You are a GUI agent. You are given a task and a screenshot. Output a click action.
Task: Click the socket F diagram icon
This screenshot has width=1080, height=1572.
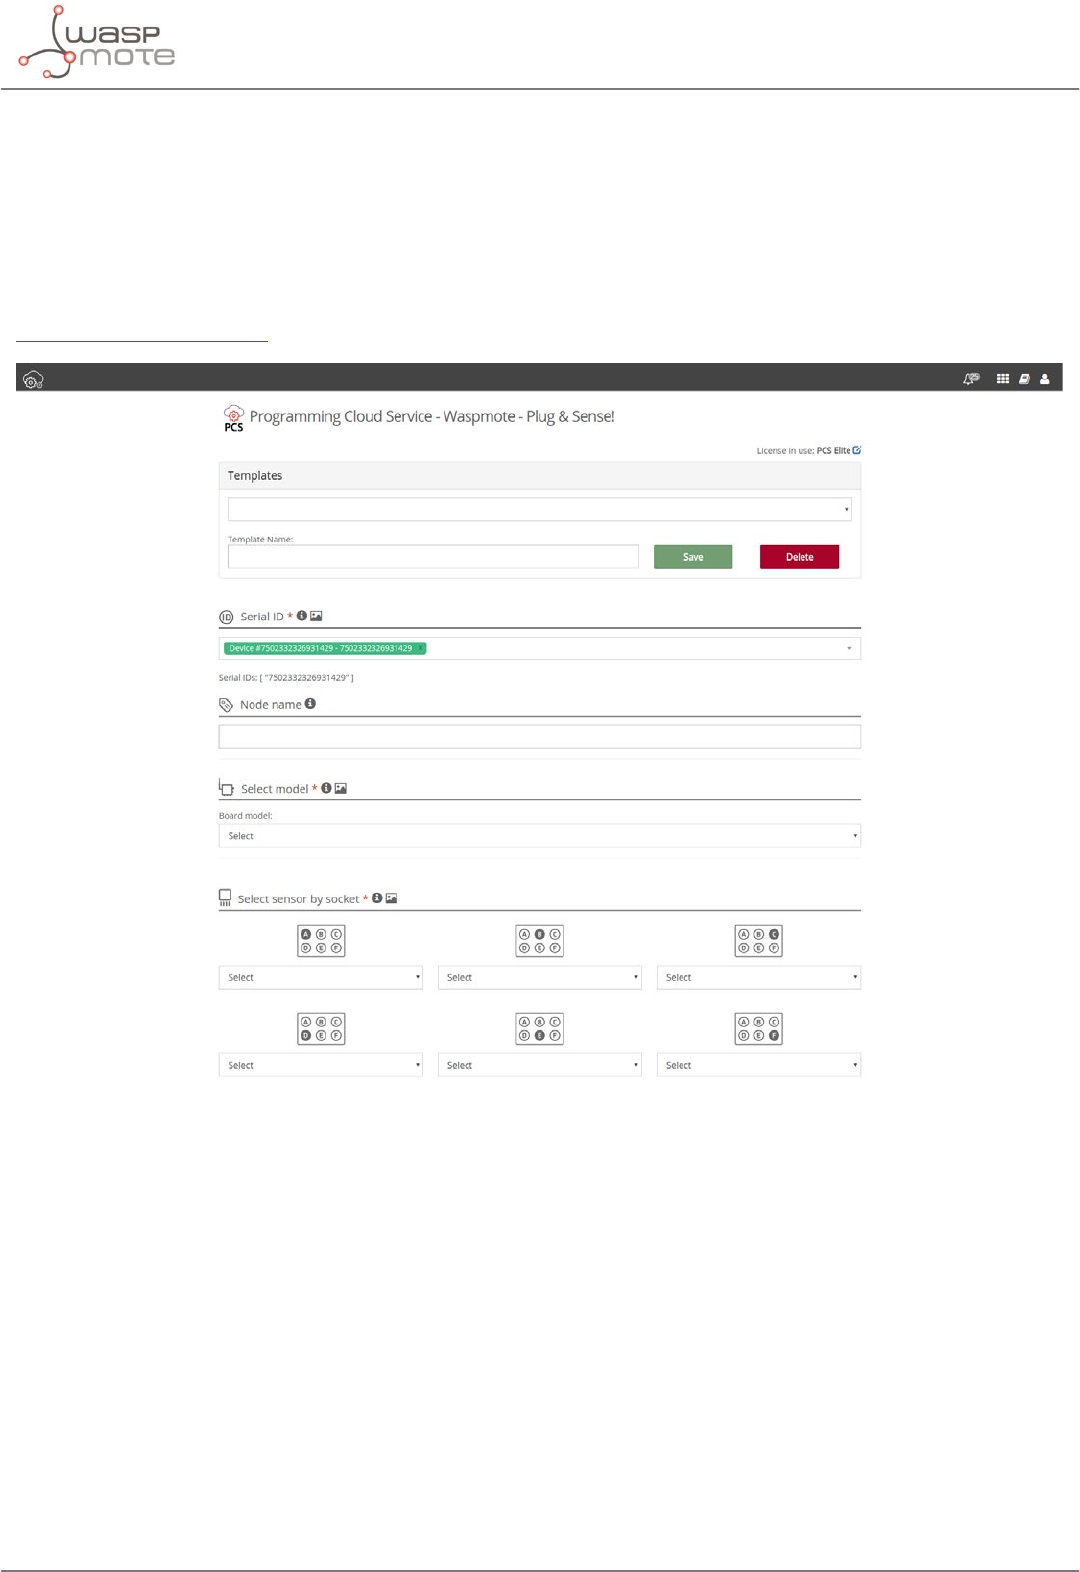[759, 1029]
